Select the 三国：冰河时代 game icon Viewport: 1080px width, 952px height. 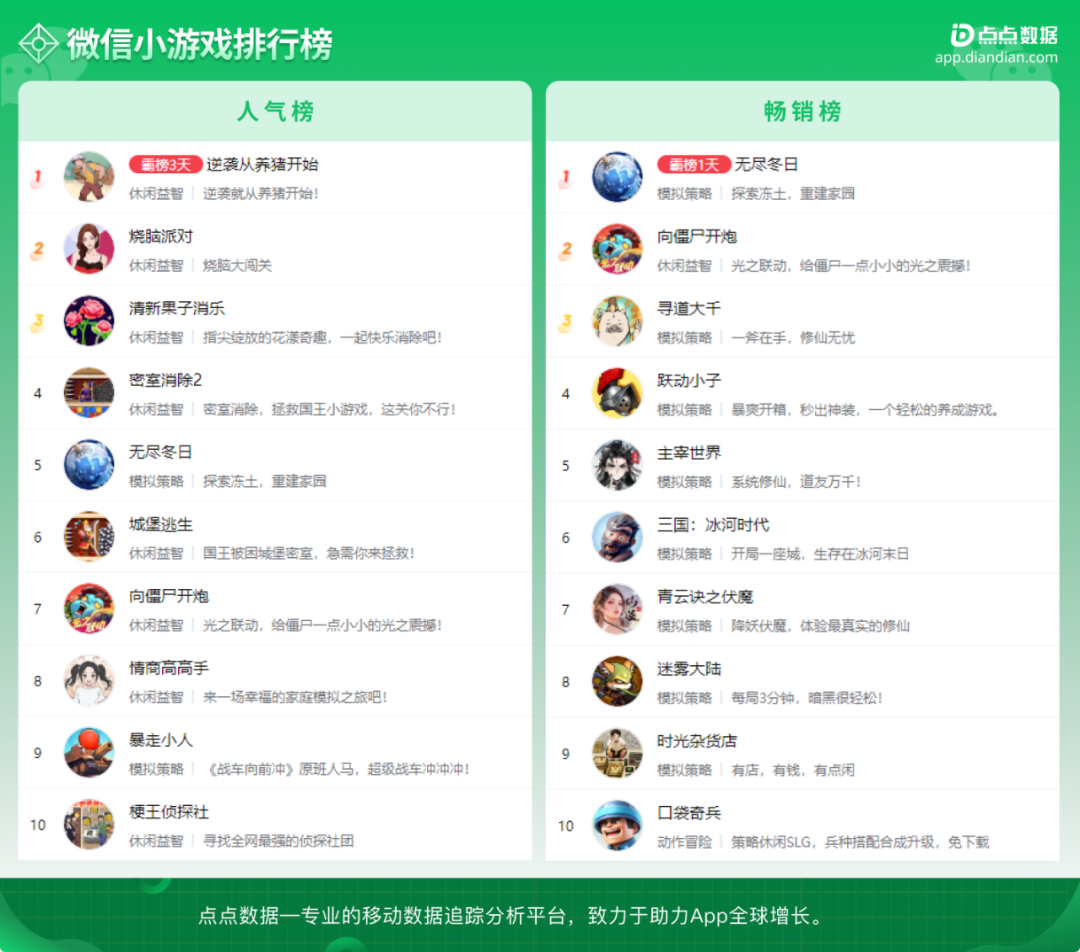tap(617, 537)
